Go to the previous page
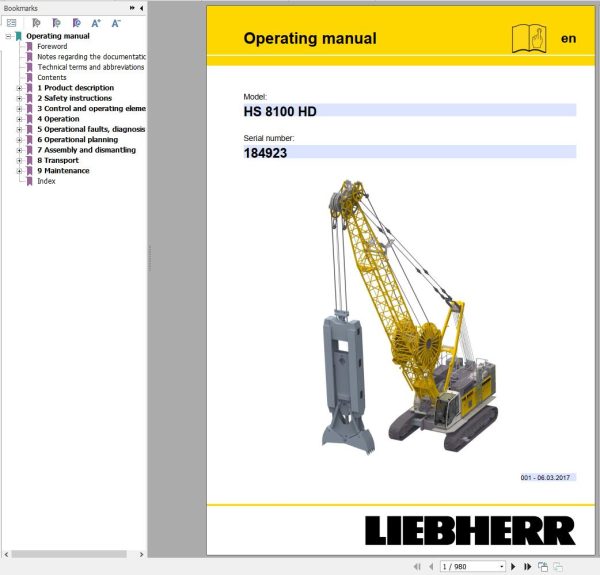The width and height of the screenshot is (600, 575). pyautogui.click(x=431, y=566)
